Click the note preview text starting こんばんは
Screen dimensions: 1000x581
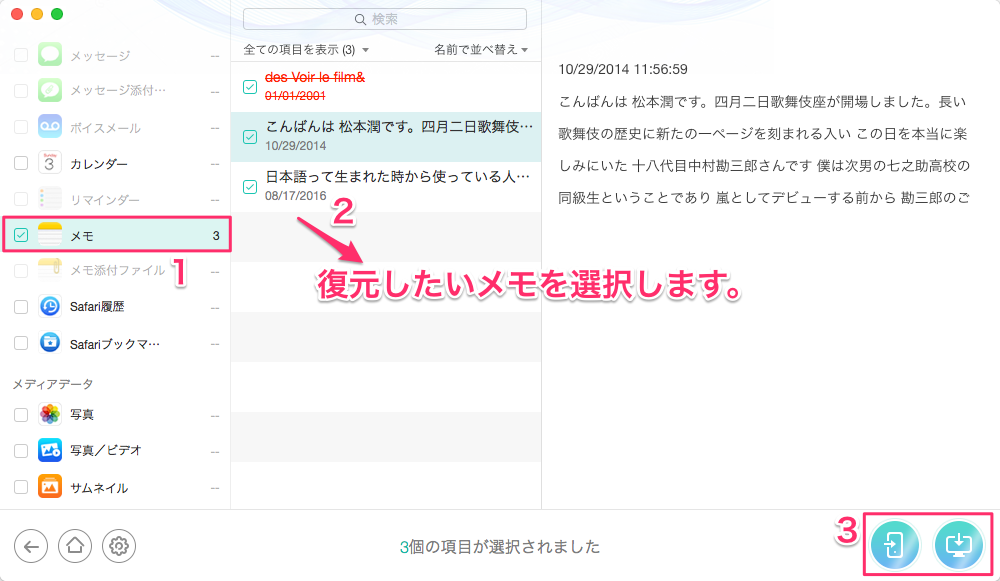tap(764, 150)
